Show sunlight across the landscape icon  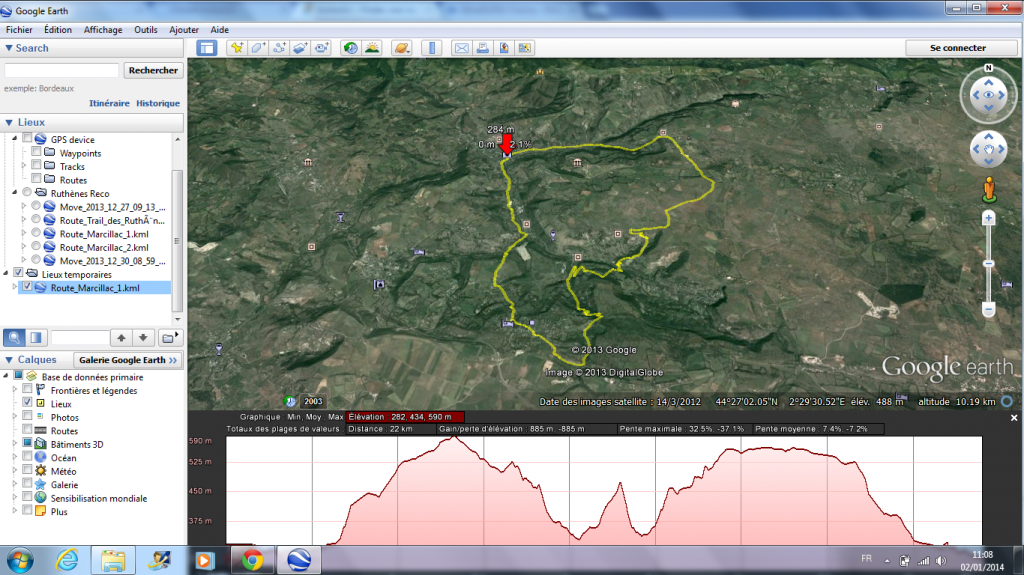[x=372, y=48]
